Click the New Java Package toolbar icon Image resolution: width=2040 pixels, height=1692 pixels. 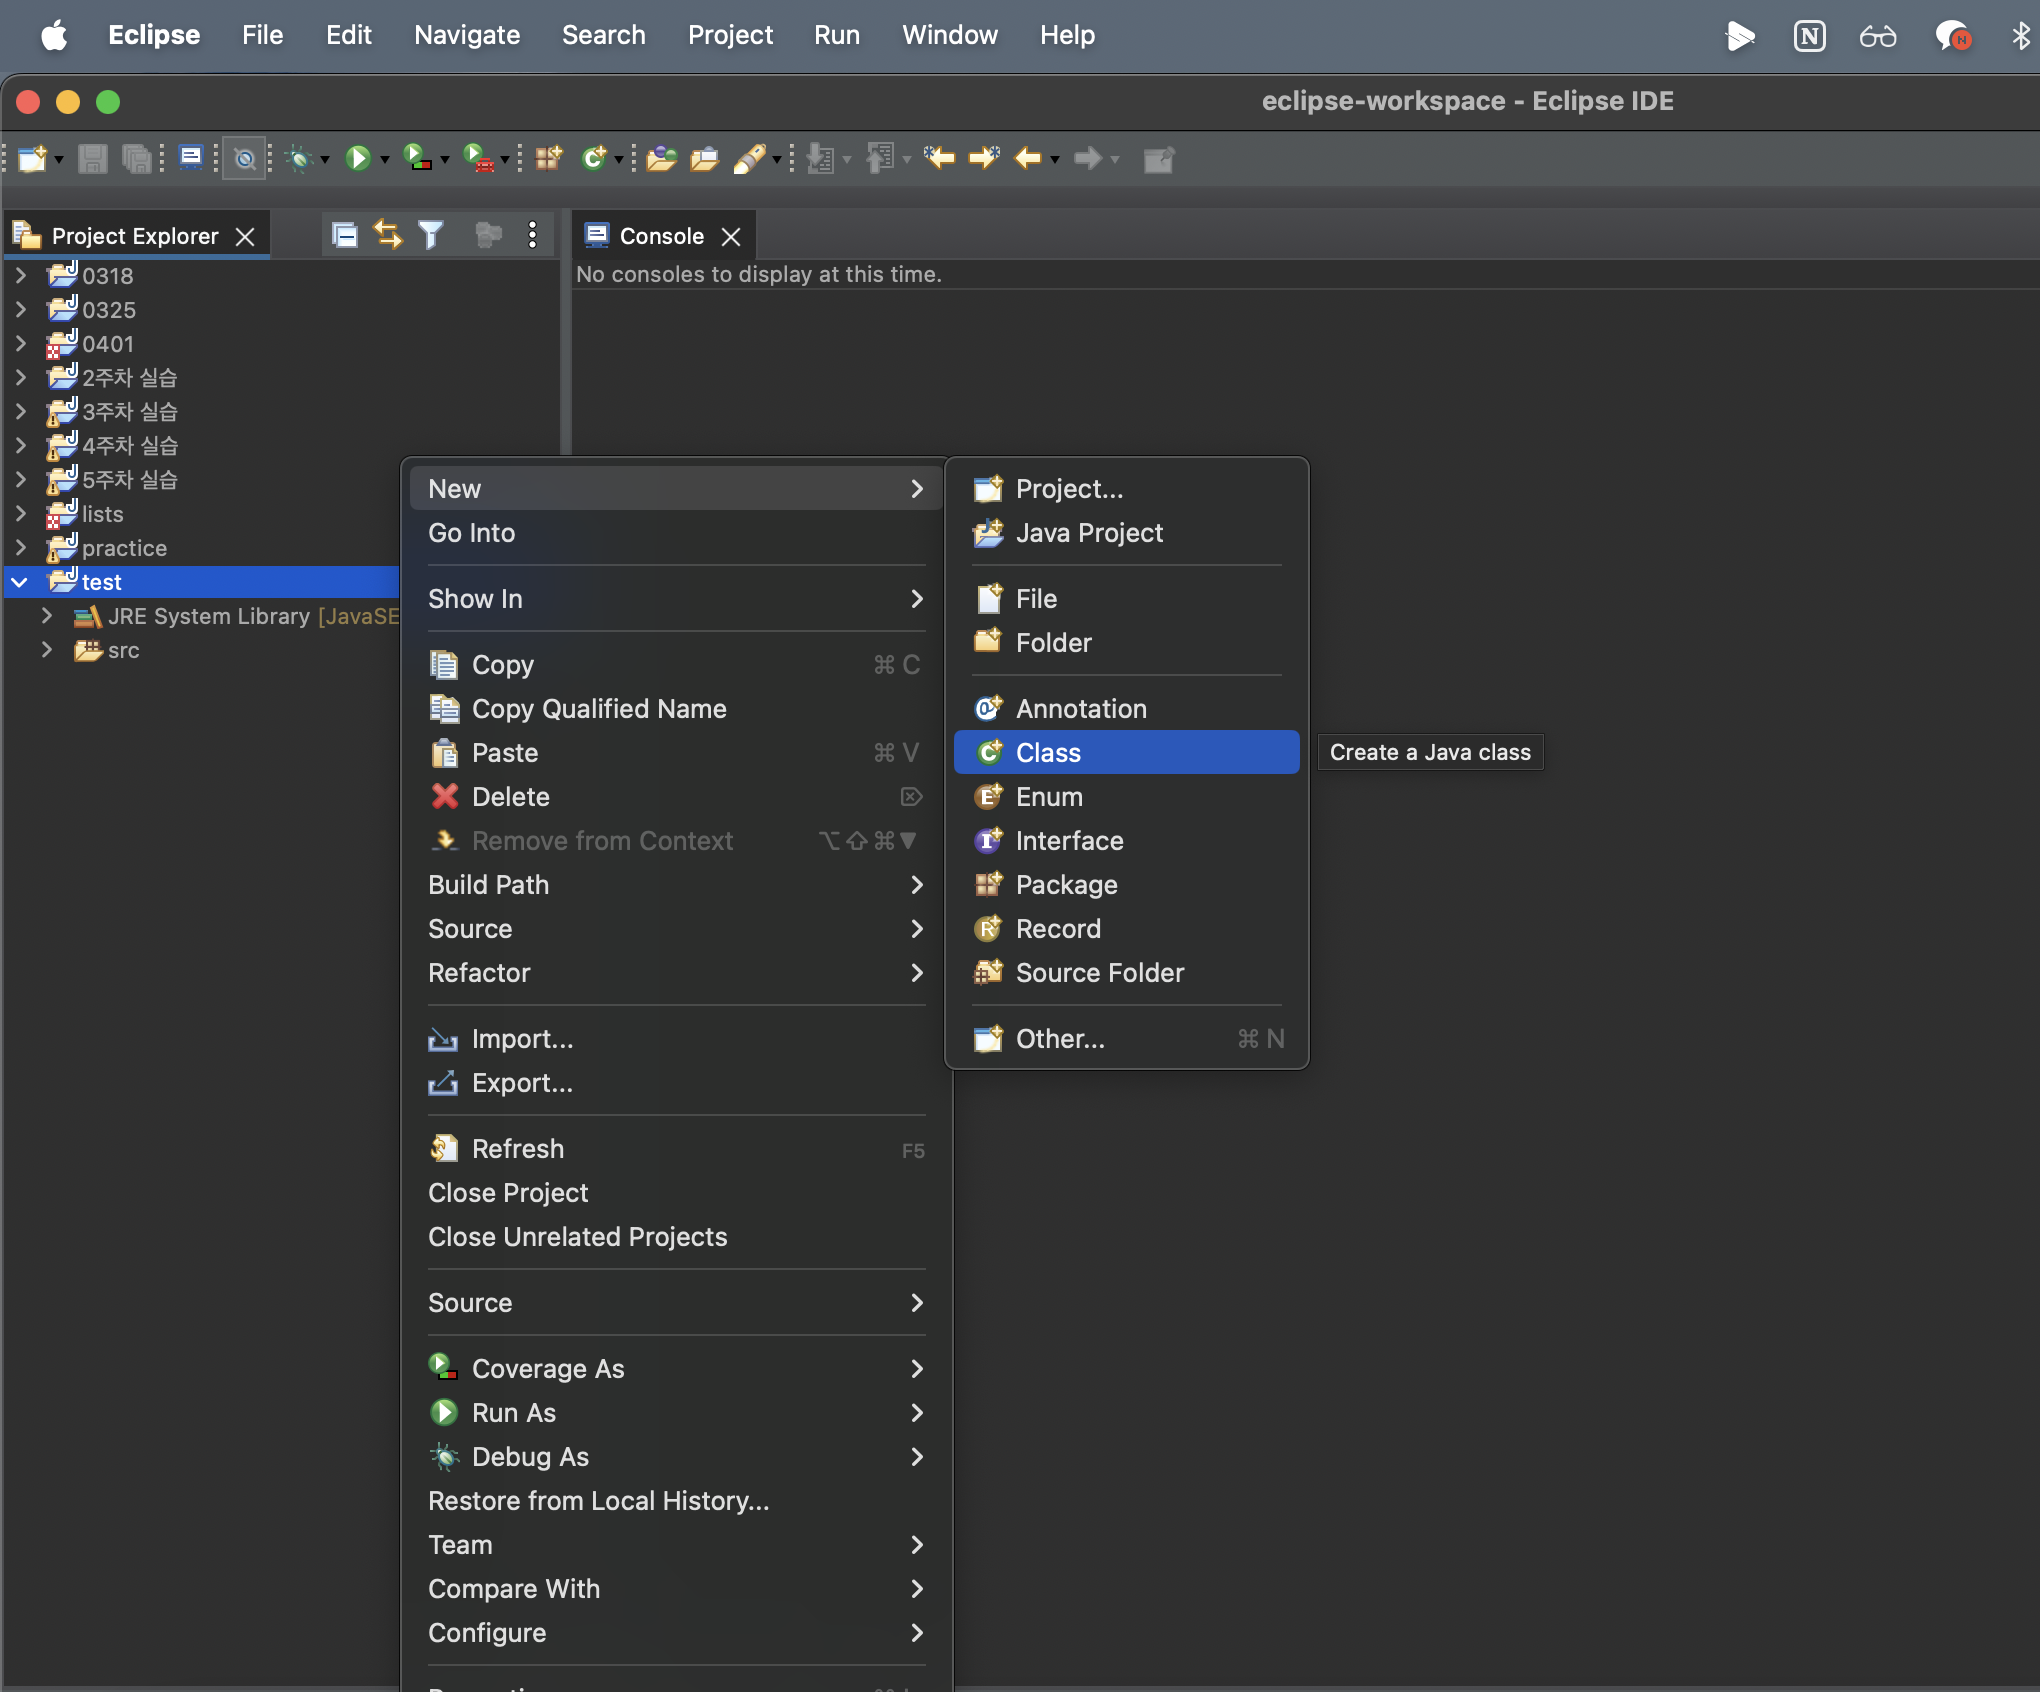click(548, 158)
